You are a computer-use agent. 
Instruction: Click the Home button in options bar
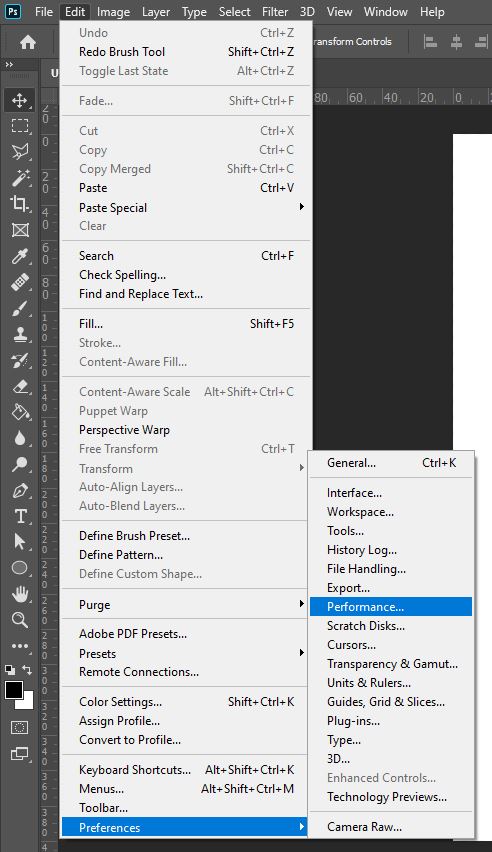pyautogui.click(x=28, y=42)
